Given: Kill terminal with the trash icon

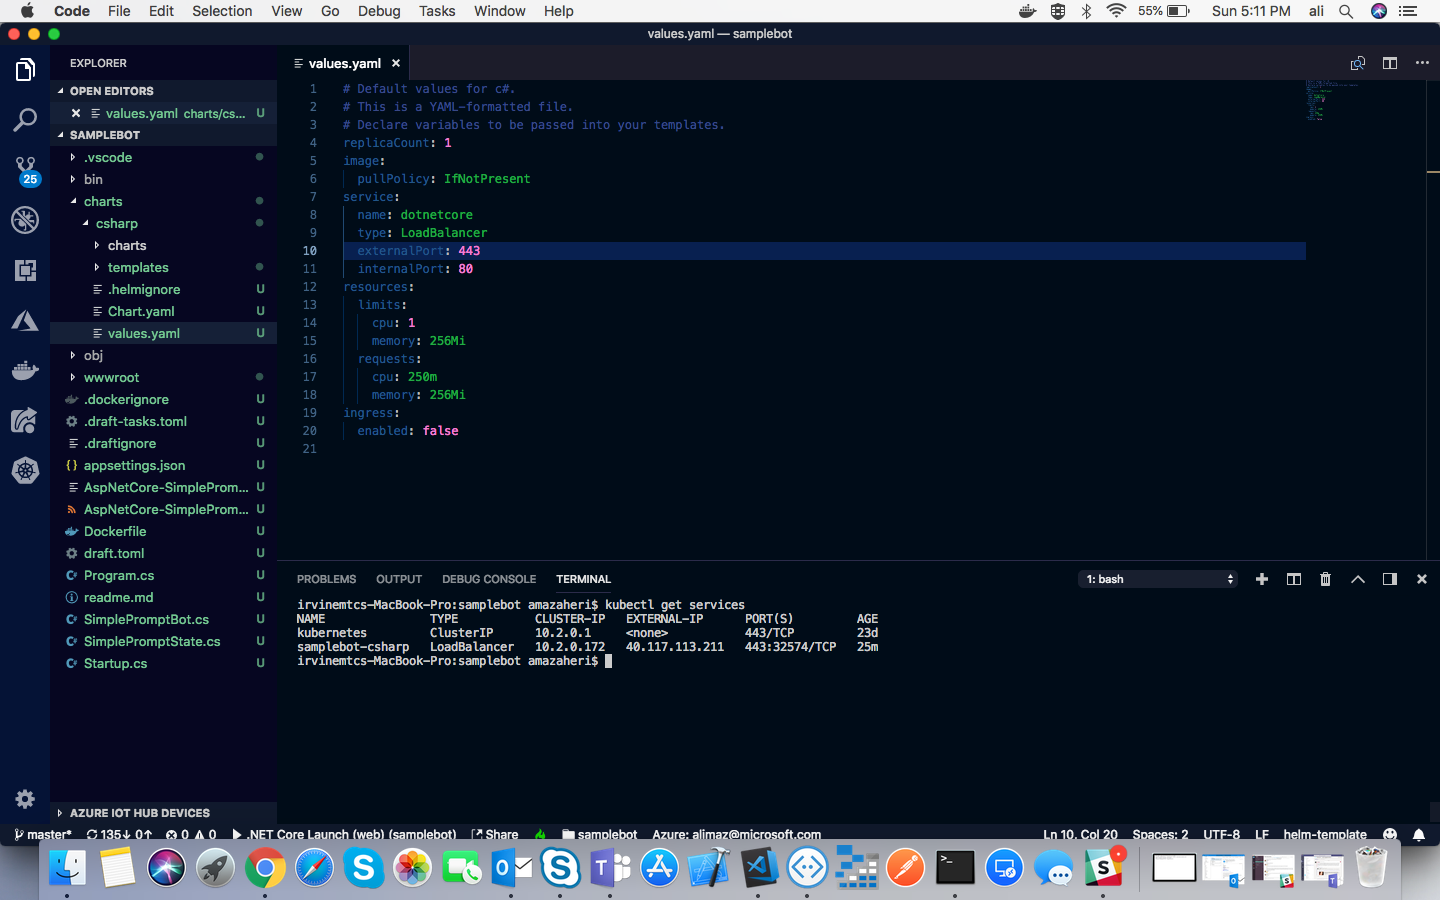Looking at the screenshot, I should point(1325,579).
